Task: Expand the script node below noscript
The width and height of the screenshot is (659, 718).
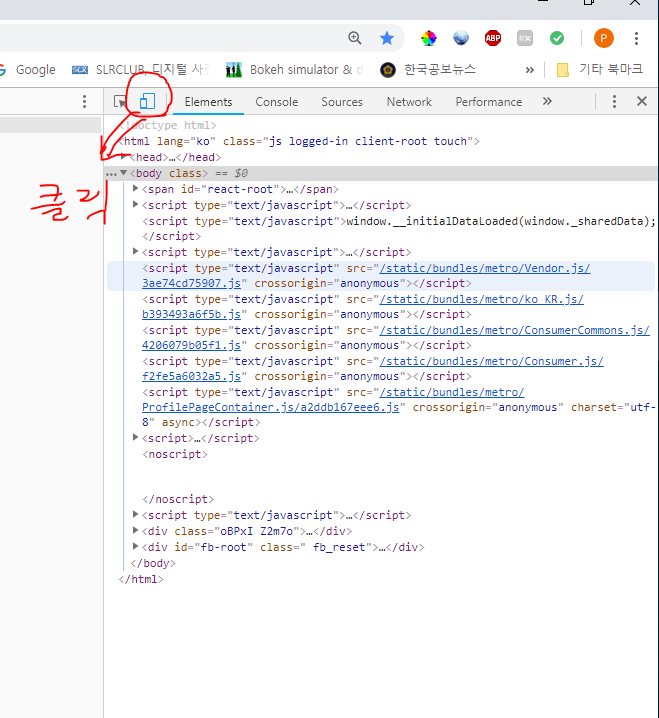Action: click(x=136, y=514)
